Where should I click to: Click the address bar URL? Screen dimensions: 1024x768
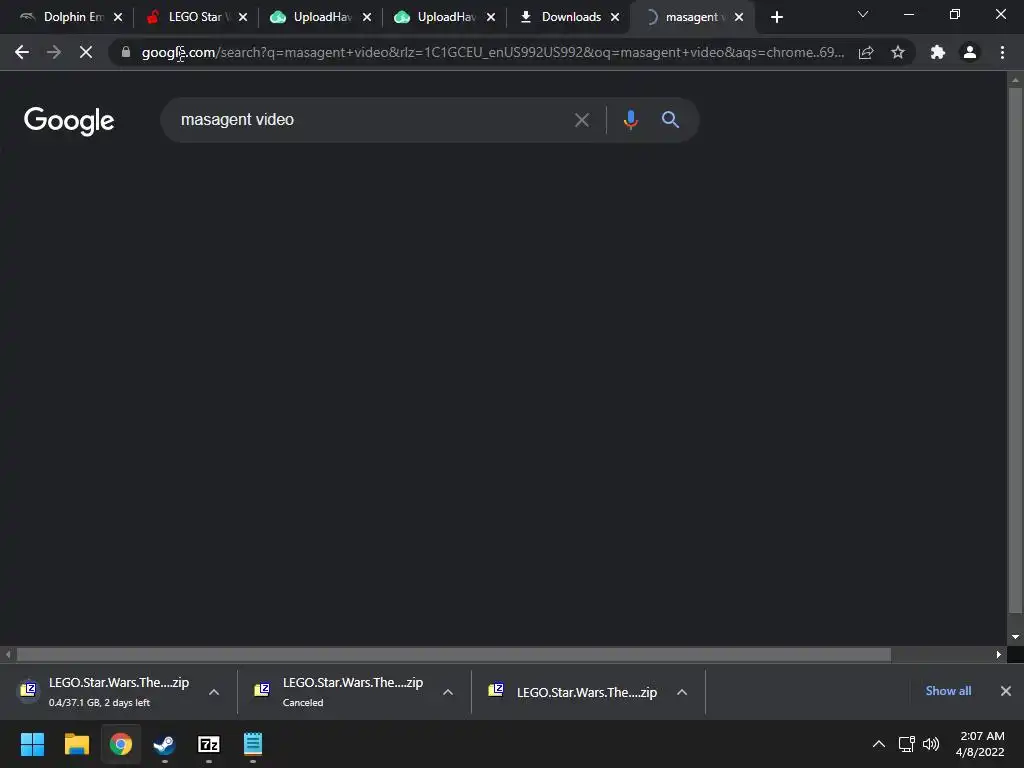(493, 52)
